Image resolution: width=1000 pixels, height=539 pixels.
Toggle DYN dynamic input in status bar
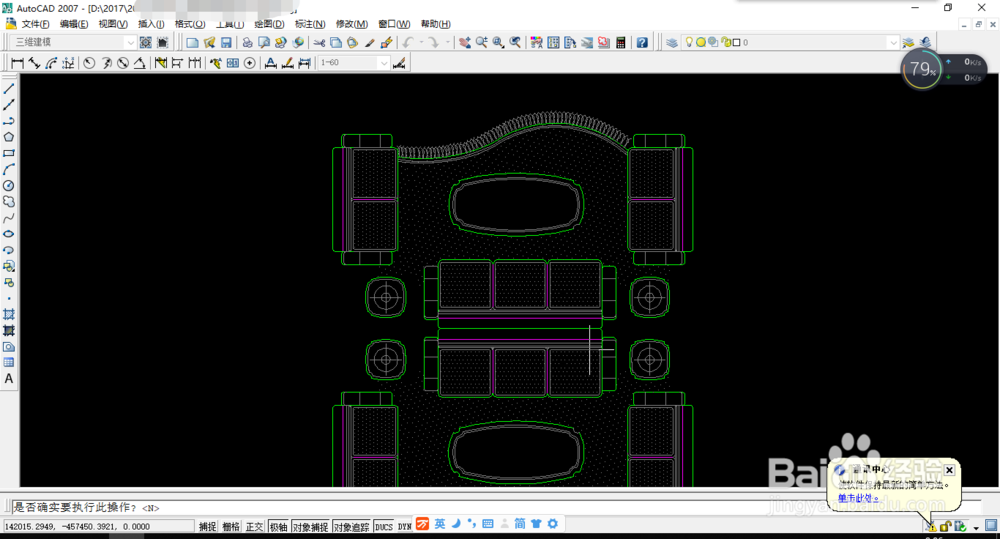pos(404,527)
